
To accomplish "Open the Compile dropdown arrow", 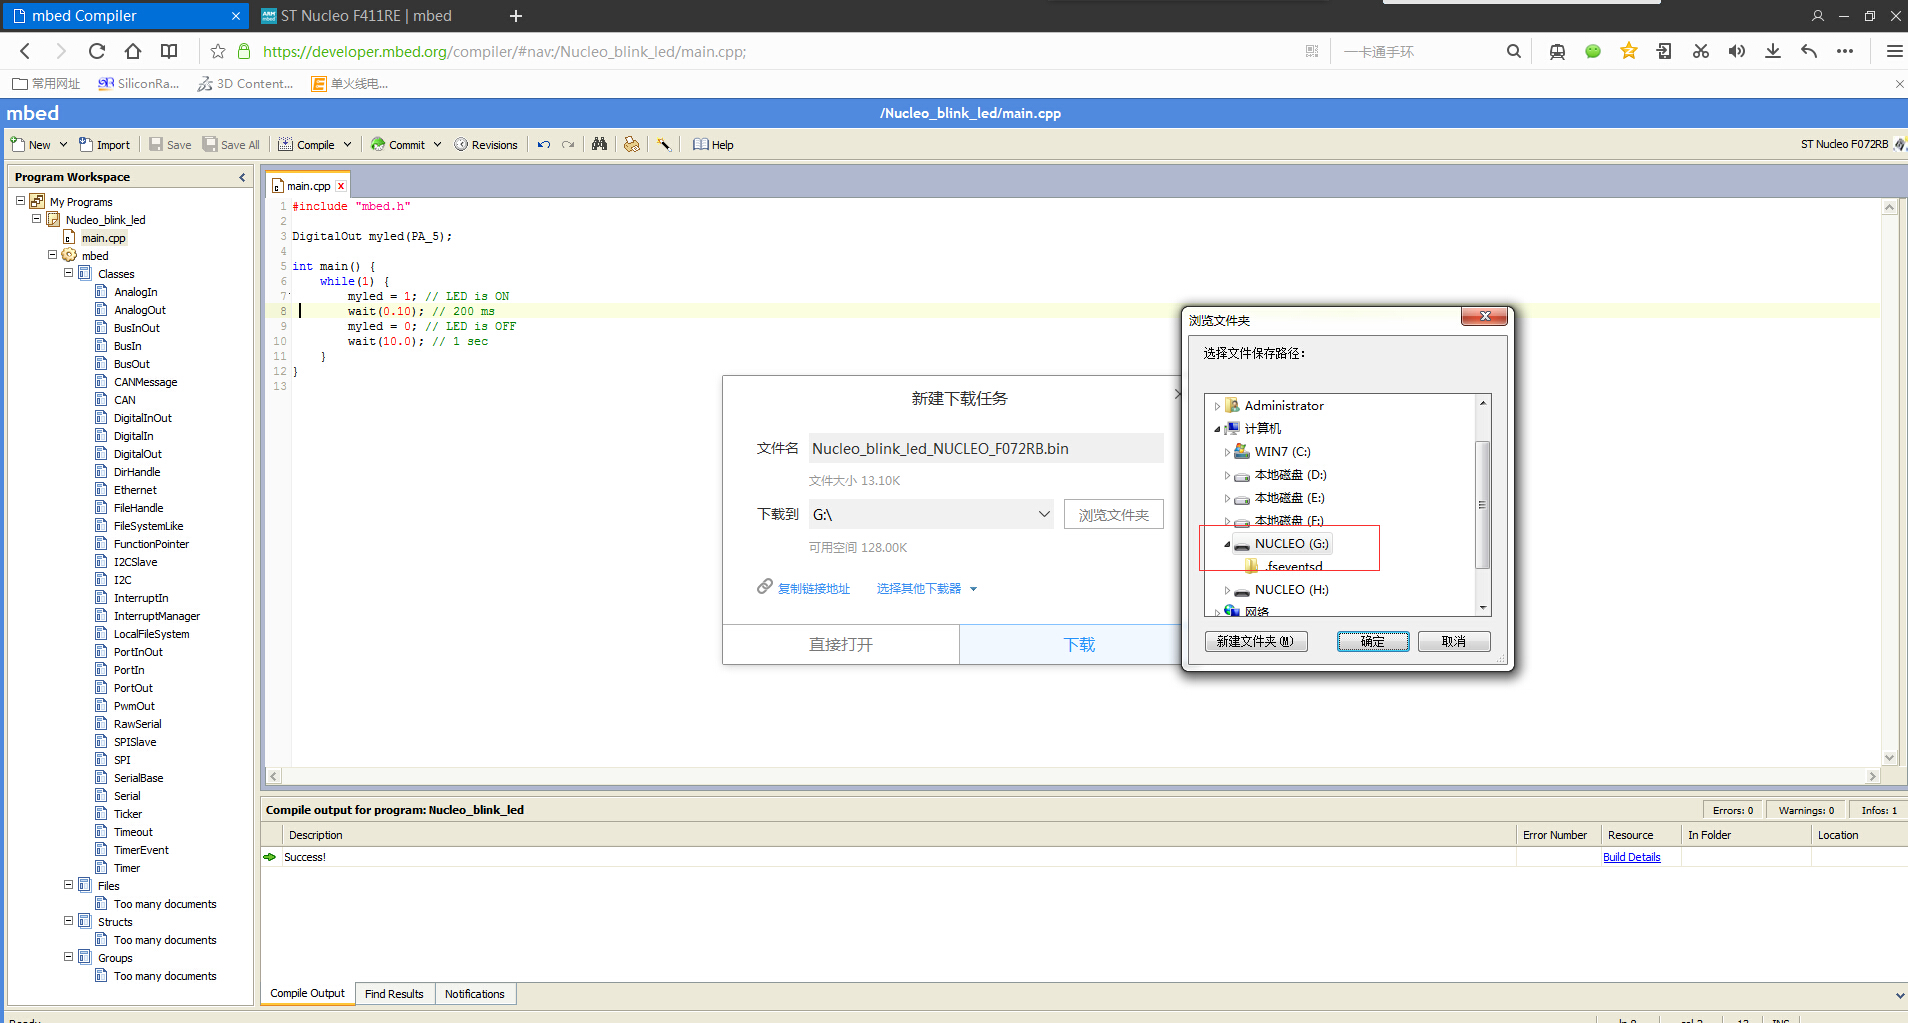I will pos(348,145).
